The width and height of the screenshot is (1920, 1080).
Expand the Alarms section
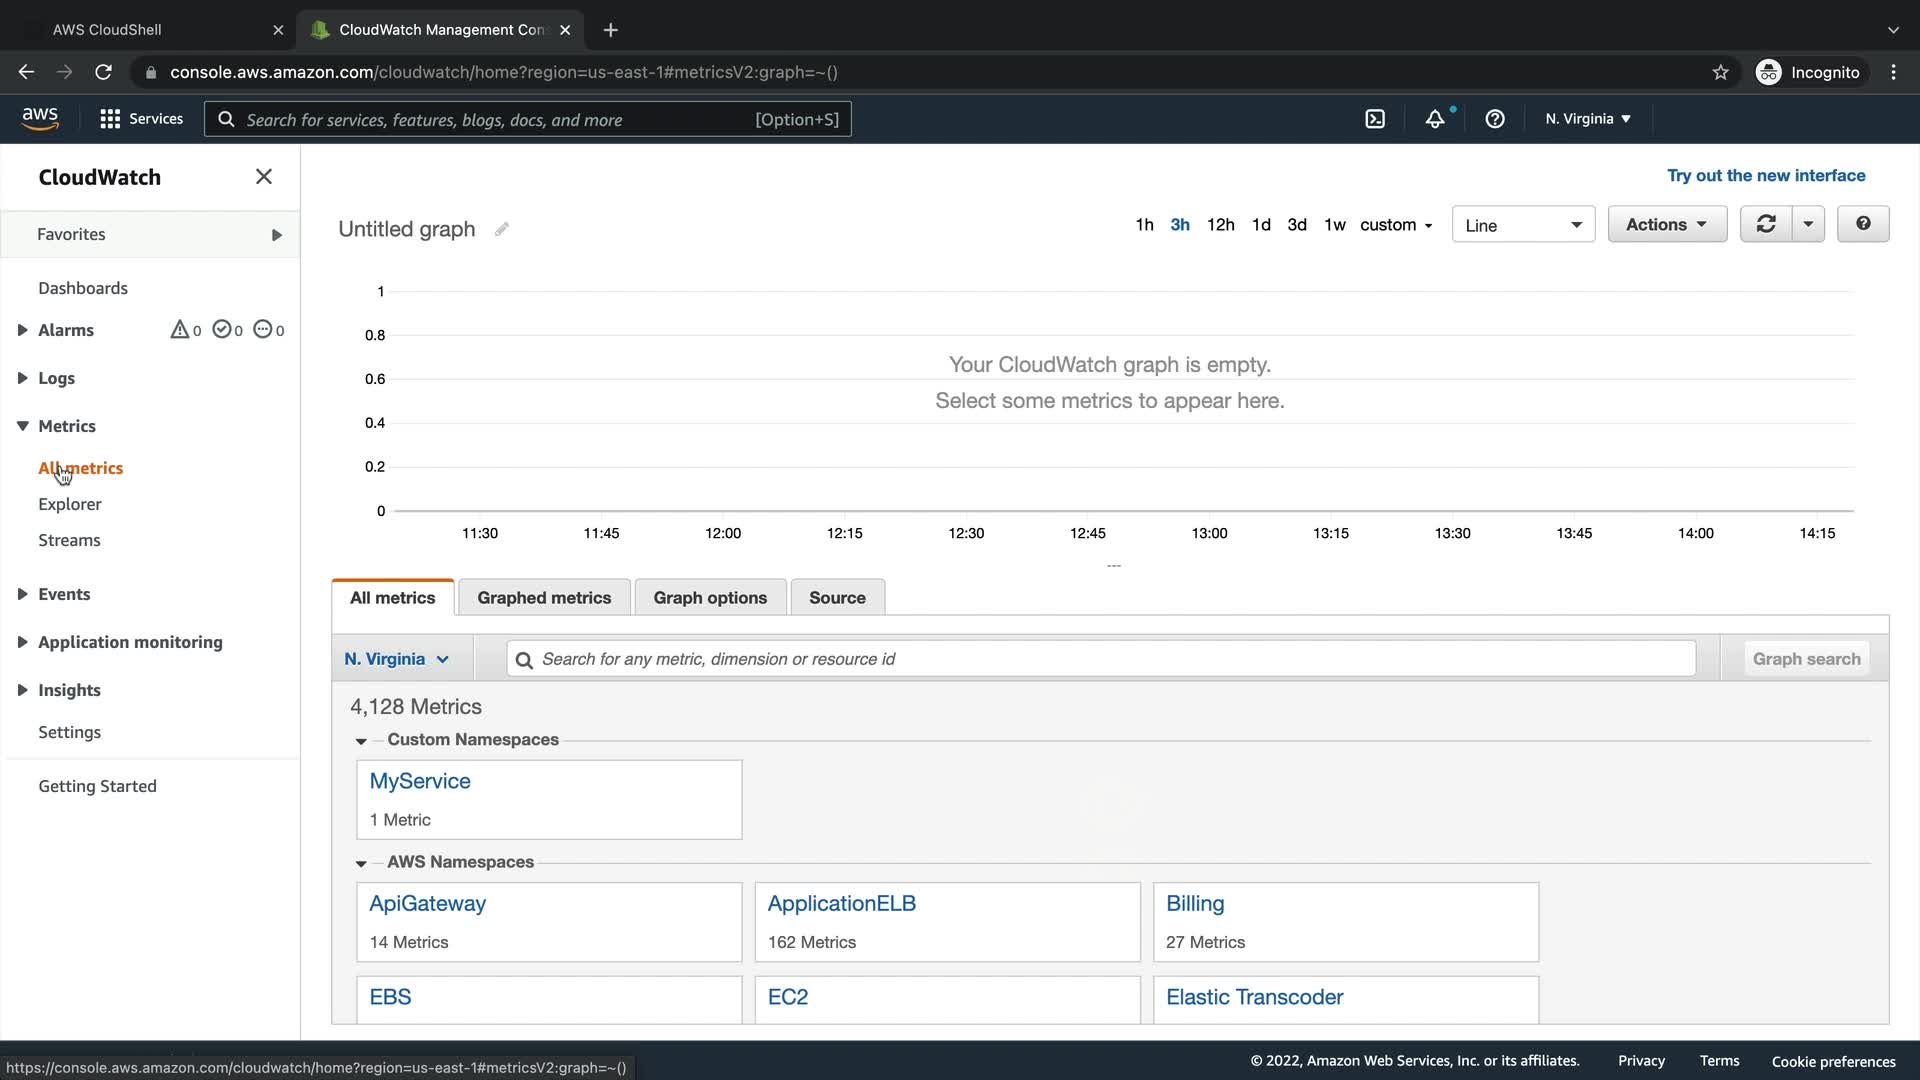[22, 330]
